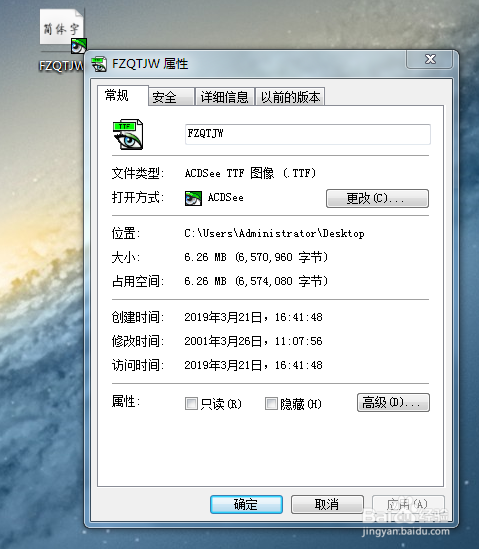Click the size on disk value 6,574,080 字节
Screen dimensions: 479x549
tap(281, 281)
